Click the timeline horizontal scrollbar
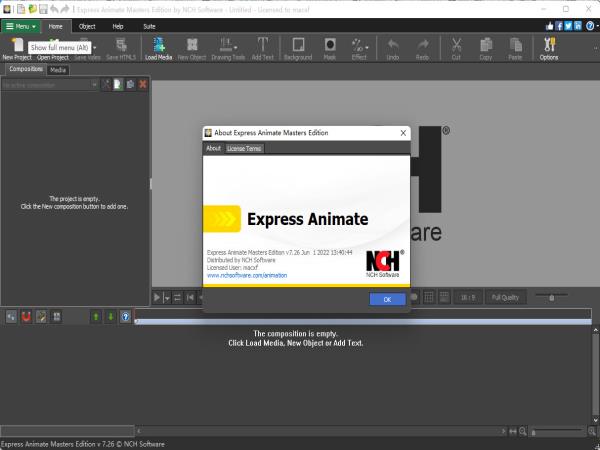Viewport: 600px width, 450px height. (321, 431)
